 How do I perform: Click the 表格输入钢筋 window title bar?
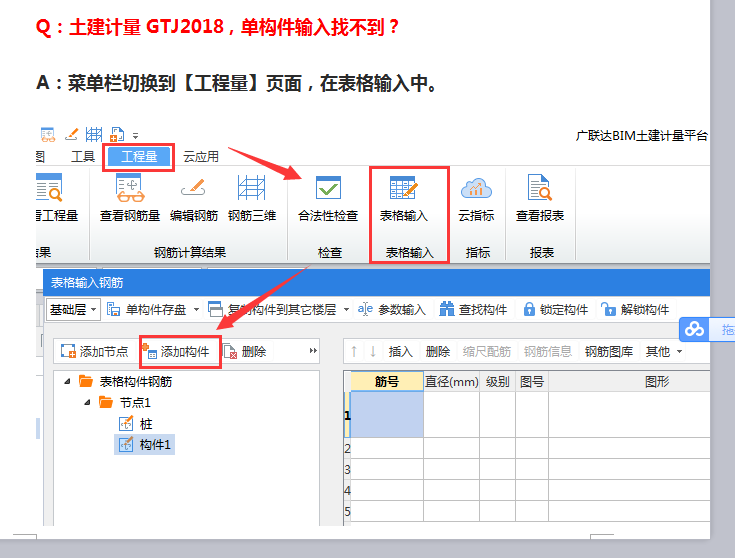[376, 282]
